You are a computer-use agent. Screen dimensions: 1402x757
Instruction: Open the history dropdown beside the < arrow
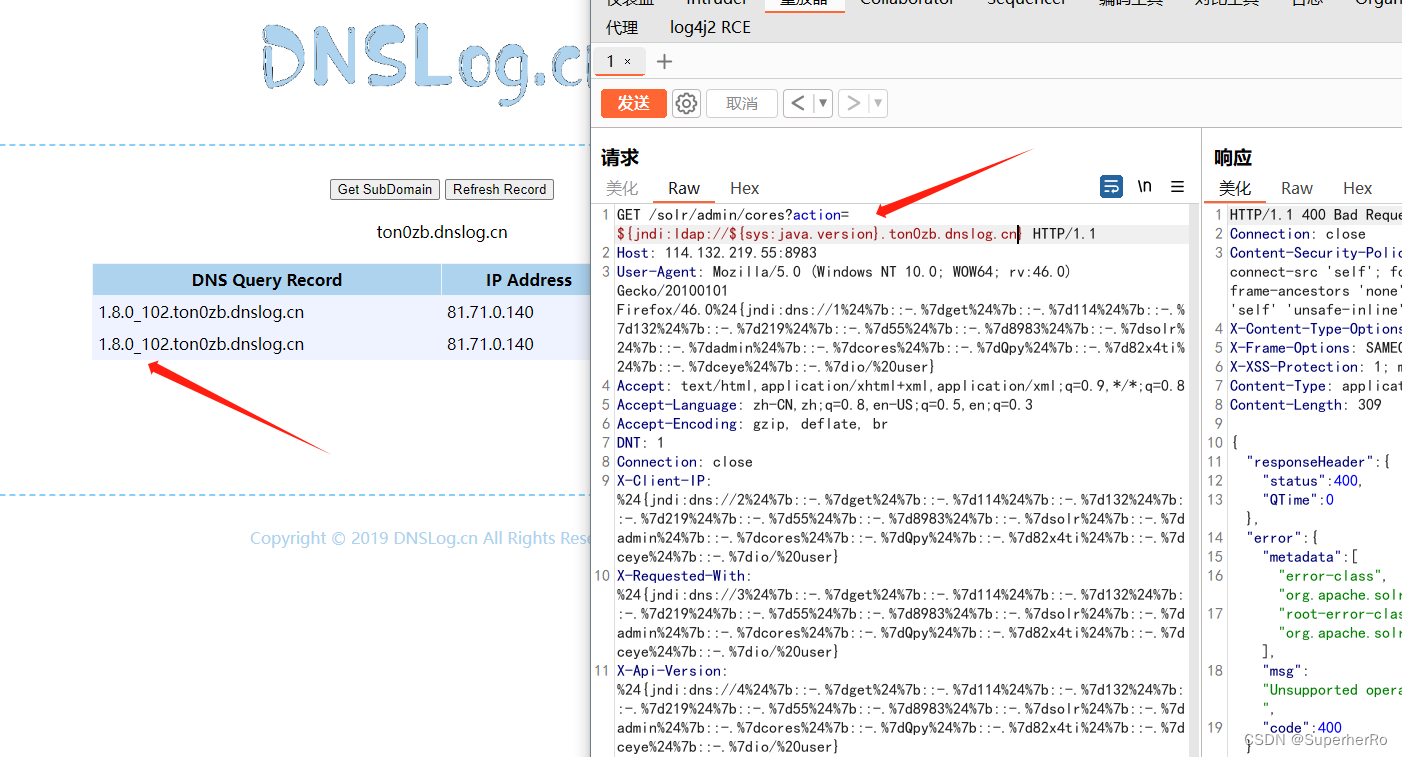pyautogui.click(x=823, y=103)
